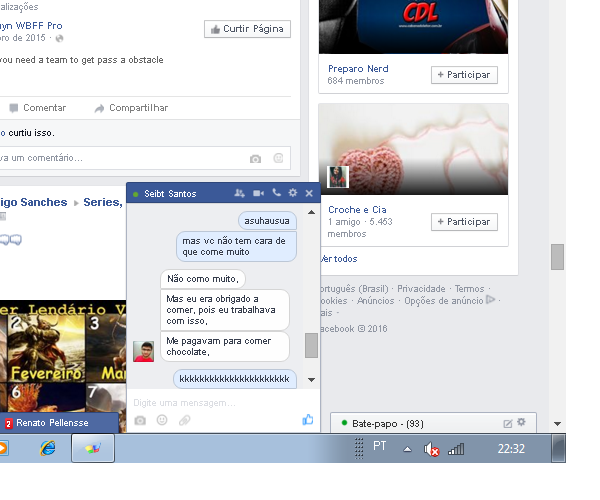The image size is (600, 500).
Task: Open Opções de anúncio footer link
Action: [444, 301]
